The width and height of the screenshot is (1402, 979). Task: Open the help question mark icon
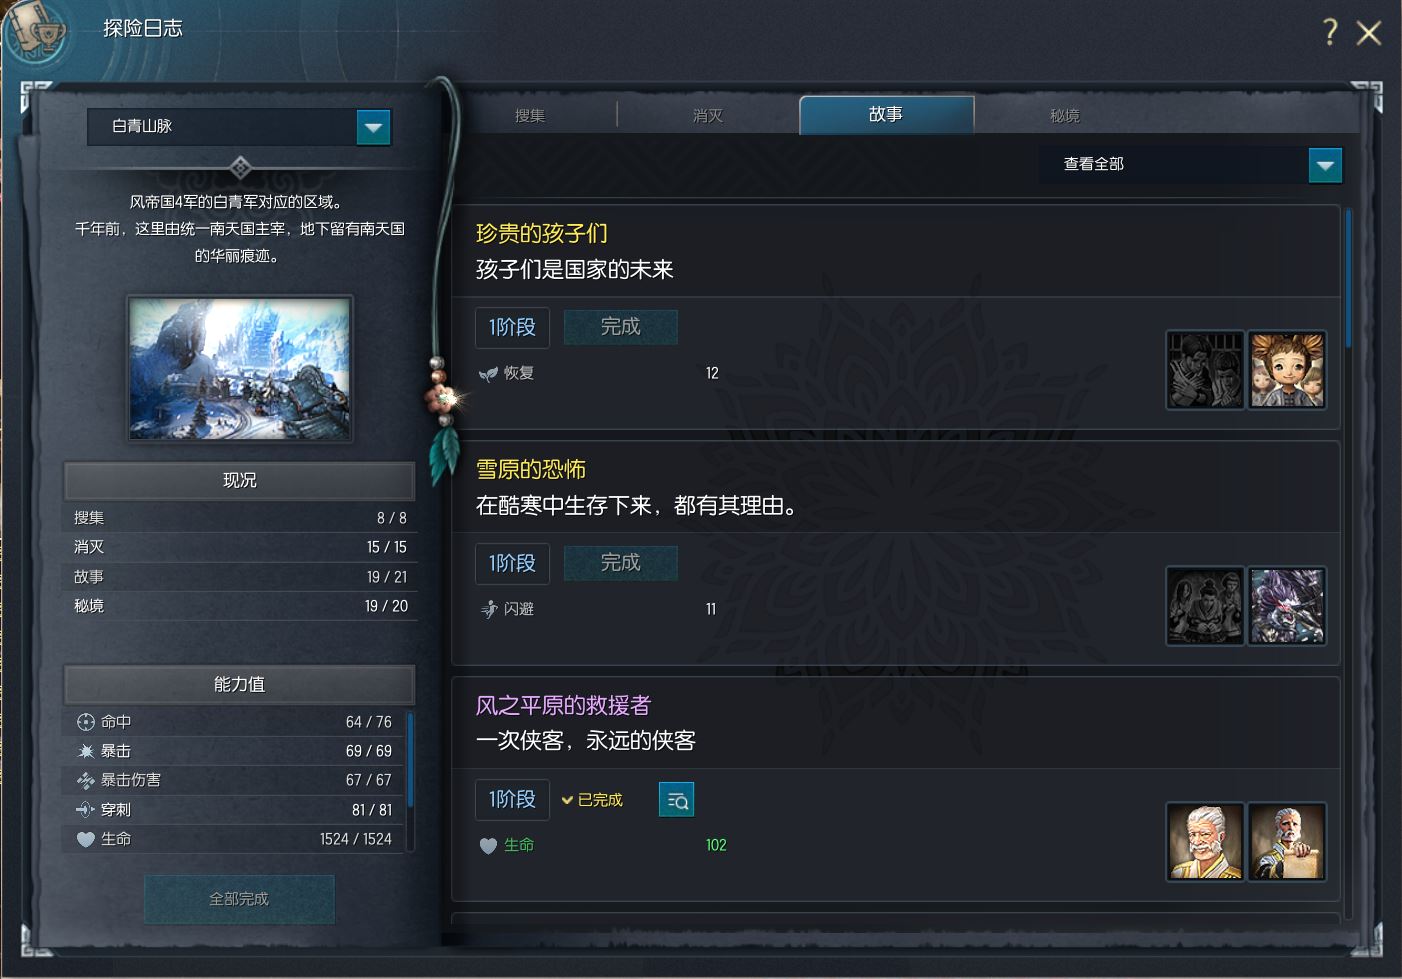(x=1329, y=32)
